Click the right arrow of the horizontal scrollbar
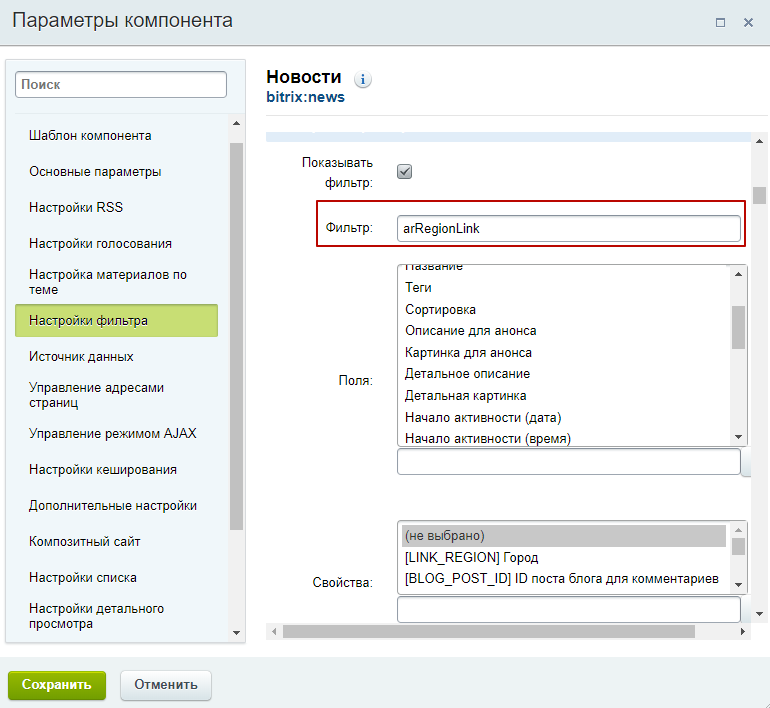 click(x=743, y=631)
